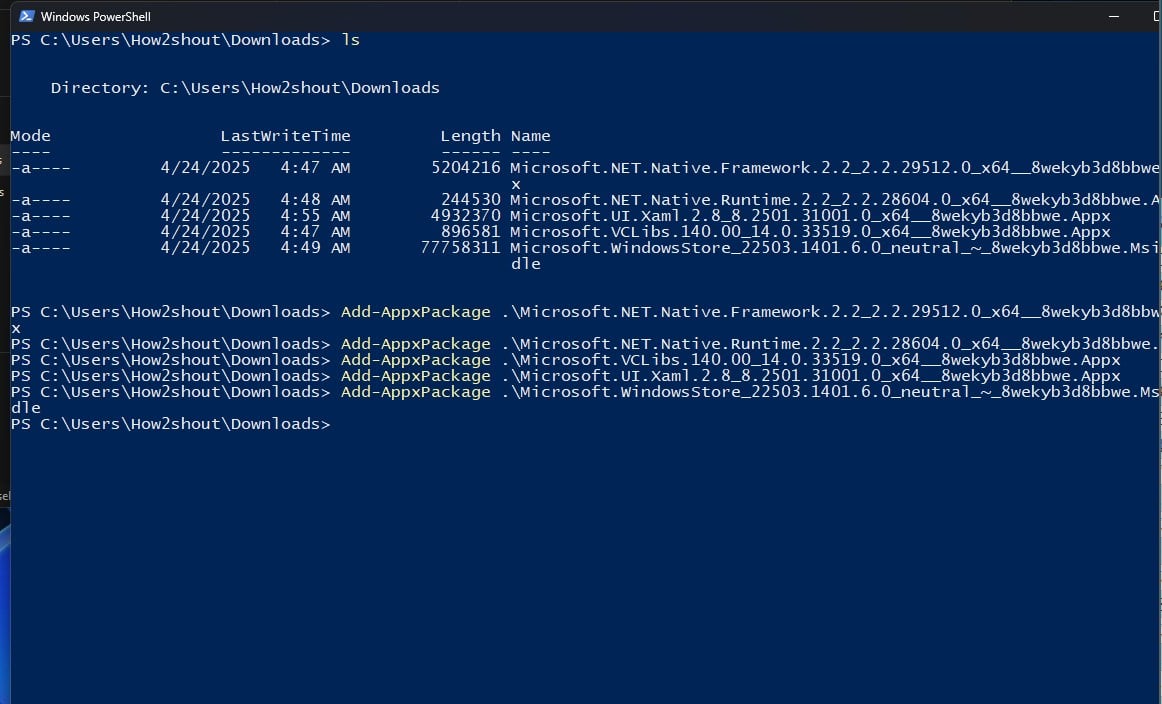
Task: Click the Length column header
Action: pyautogui.click(x=470, y=136)
